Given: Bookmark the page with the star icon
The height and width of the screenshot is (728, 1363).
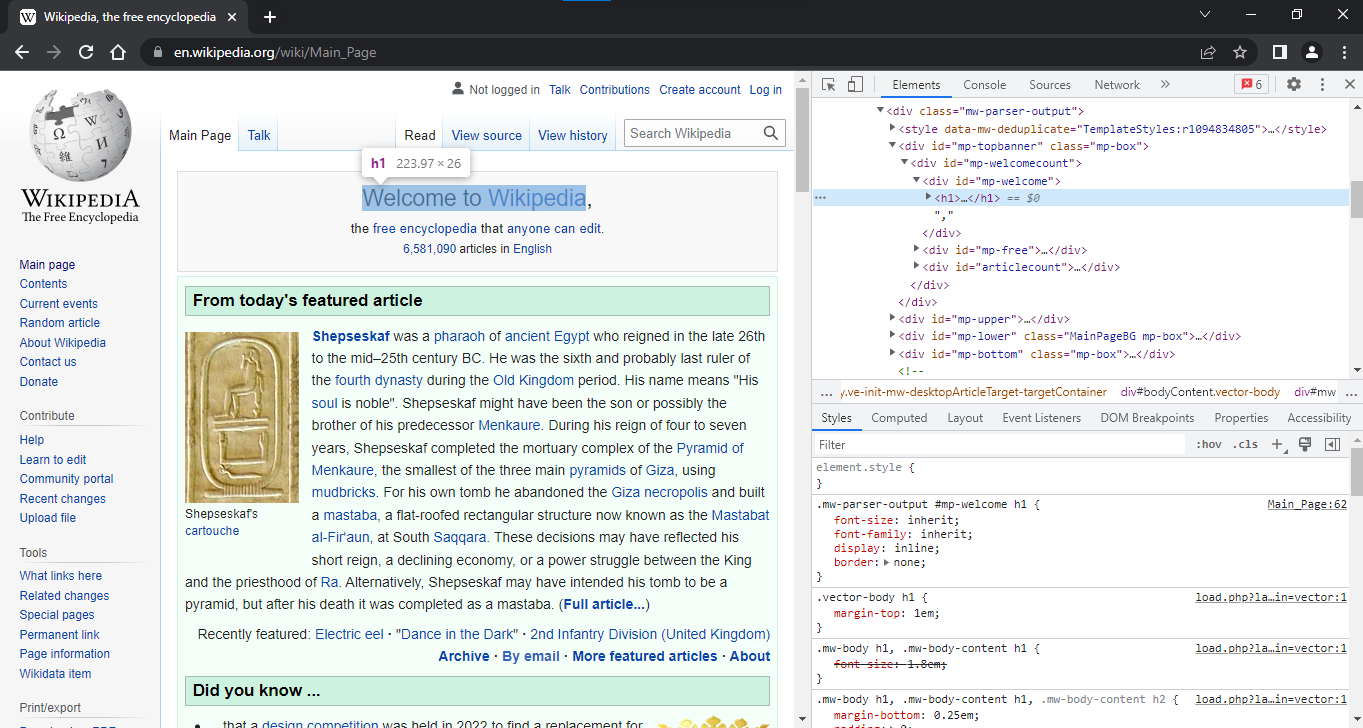Looking at the screenshot, I should tap(1240, 51).
